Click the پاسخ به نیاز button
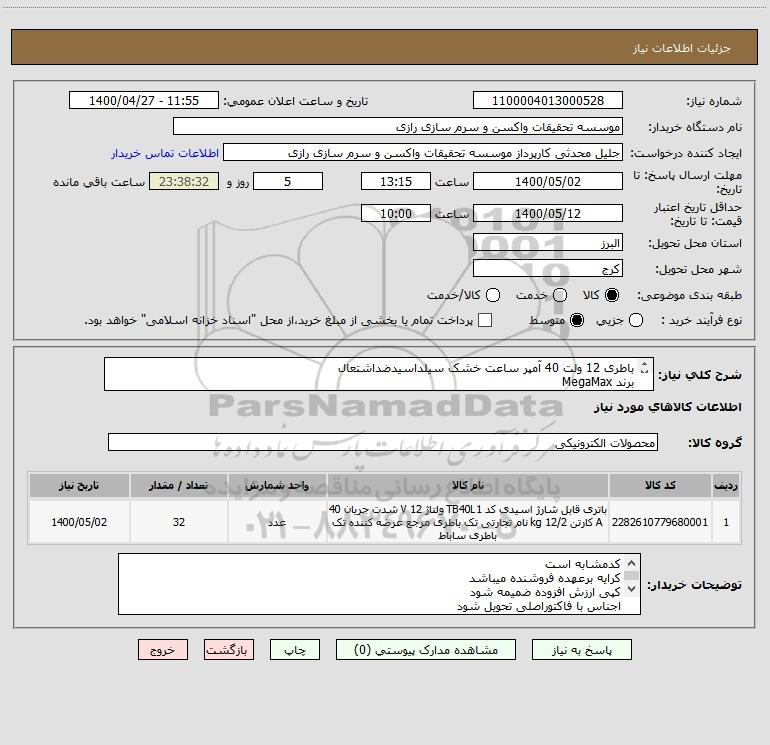This screenshot has height=745, width=770. (581, 650)
